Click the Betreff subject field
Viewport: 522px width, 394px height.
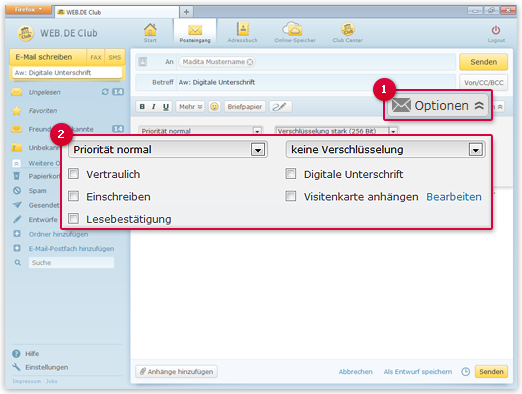(x=317, y=82)
